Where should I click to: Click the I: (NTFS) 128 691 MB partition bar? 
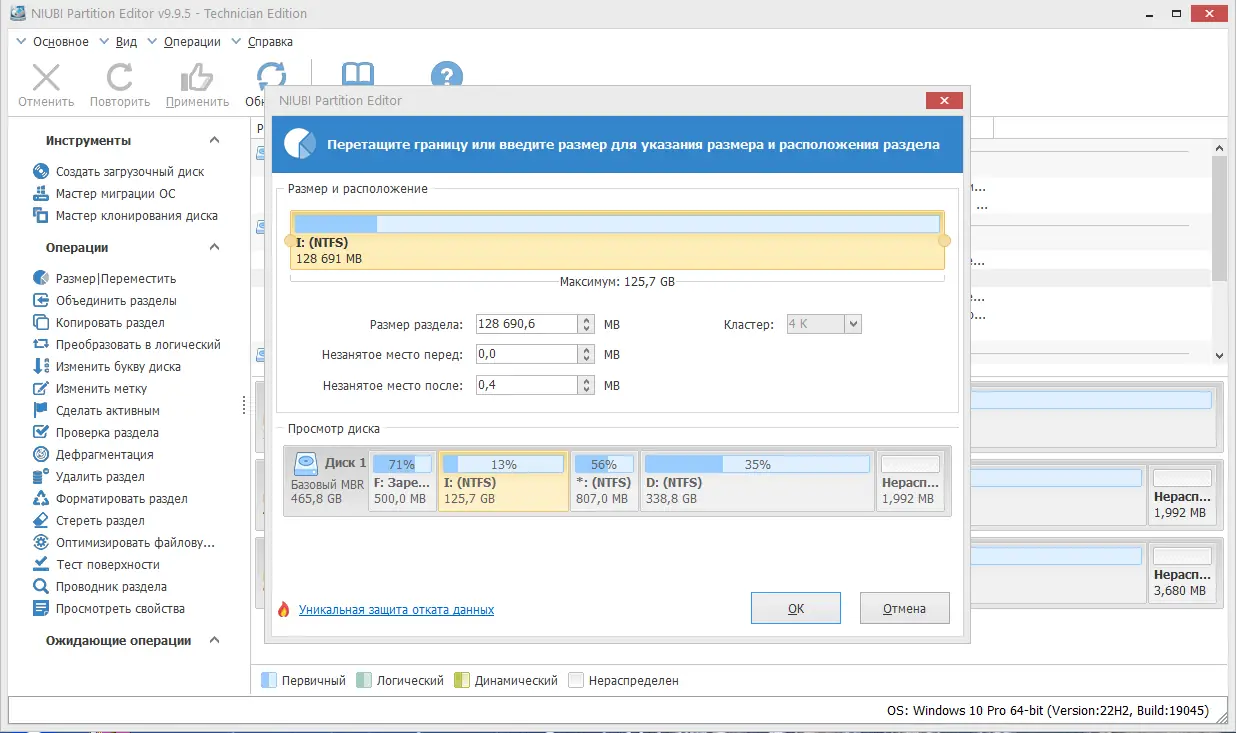(617, 240)
